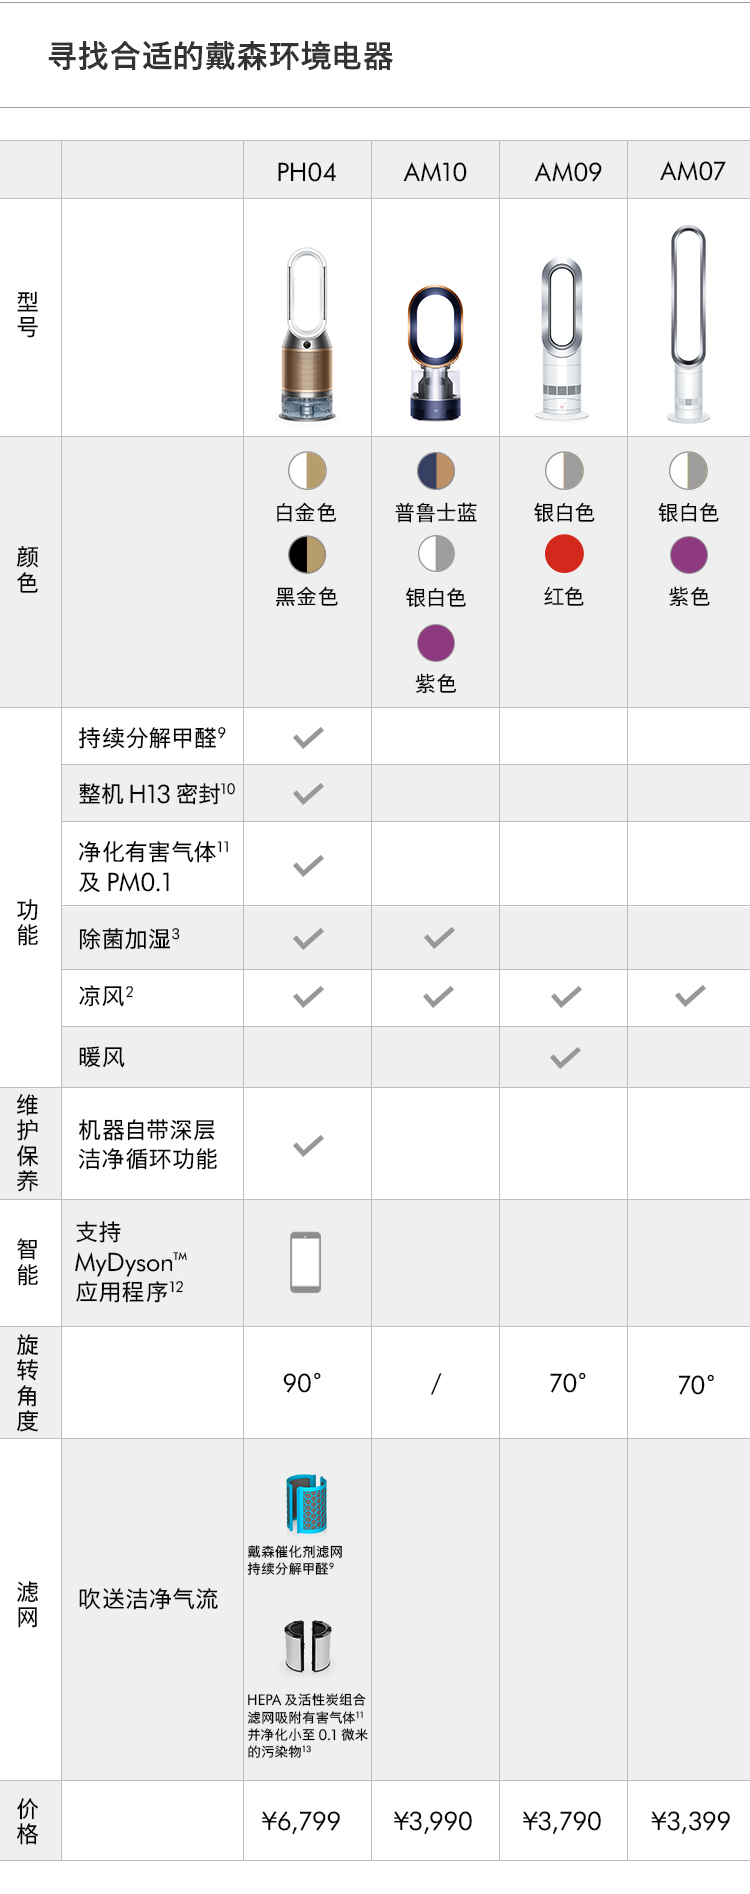Click the AM07 tower fan product image

coord(689,324)
